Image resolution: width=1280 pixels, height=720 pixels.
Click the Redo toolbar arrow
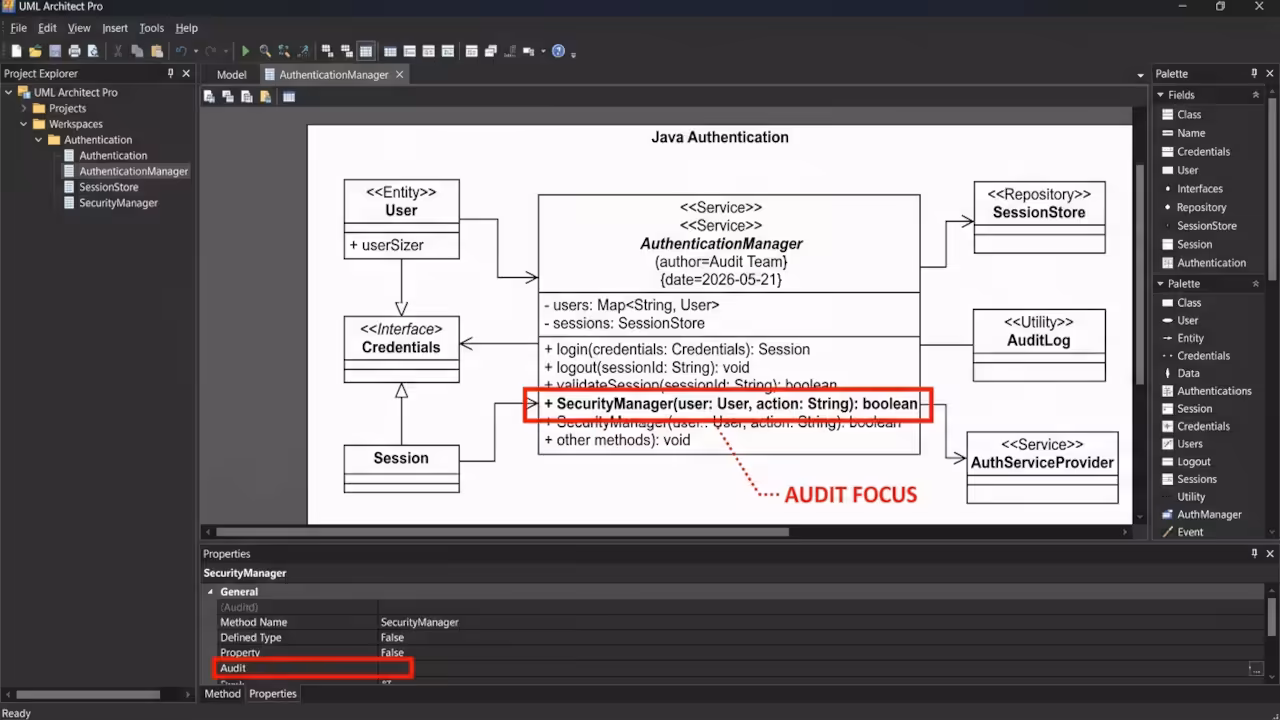coord(211,51)
